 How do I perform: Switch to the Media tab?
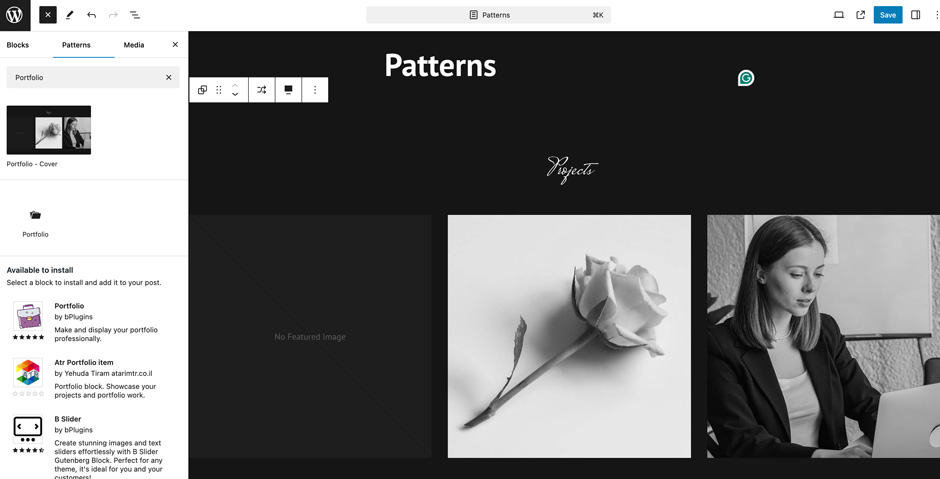134,45
